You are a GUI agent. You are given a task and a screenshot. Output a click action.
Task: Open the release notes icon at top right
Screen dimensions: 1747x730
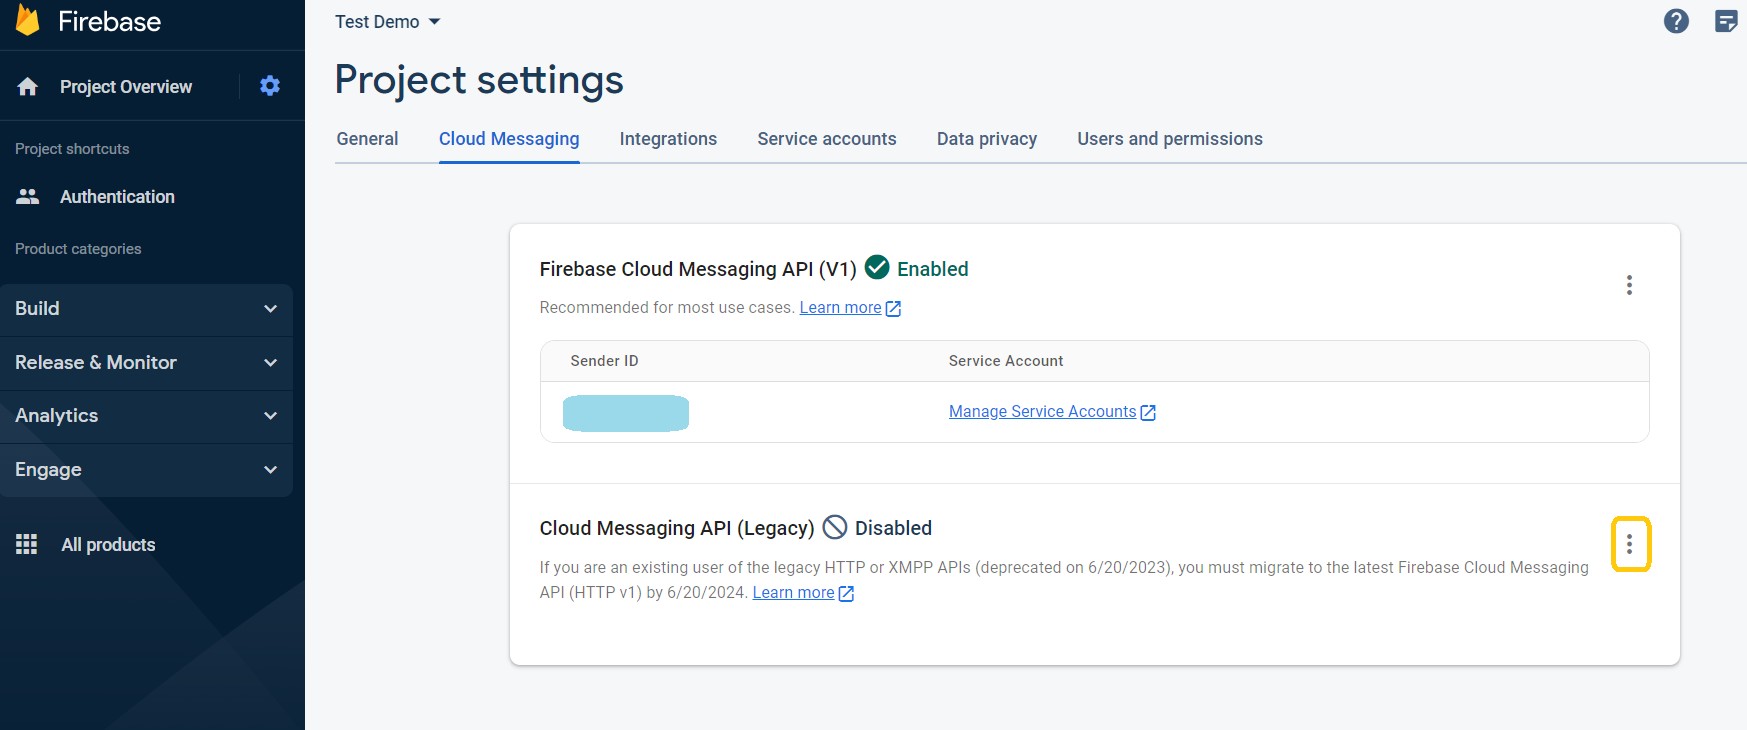[x=1726, y=21]
